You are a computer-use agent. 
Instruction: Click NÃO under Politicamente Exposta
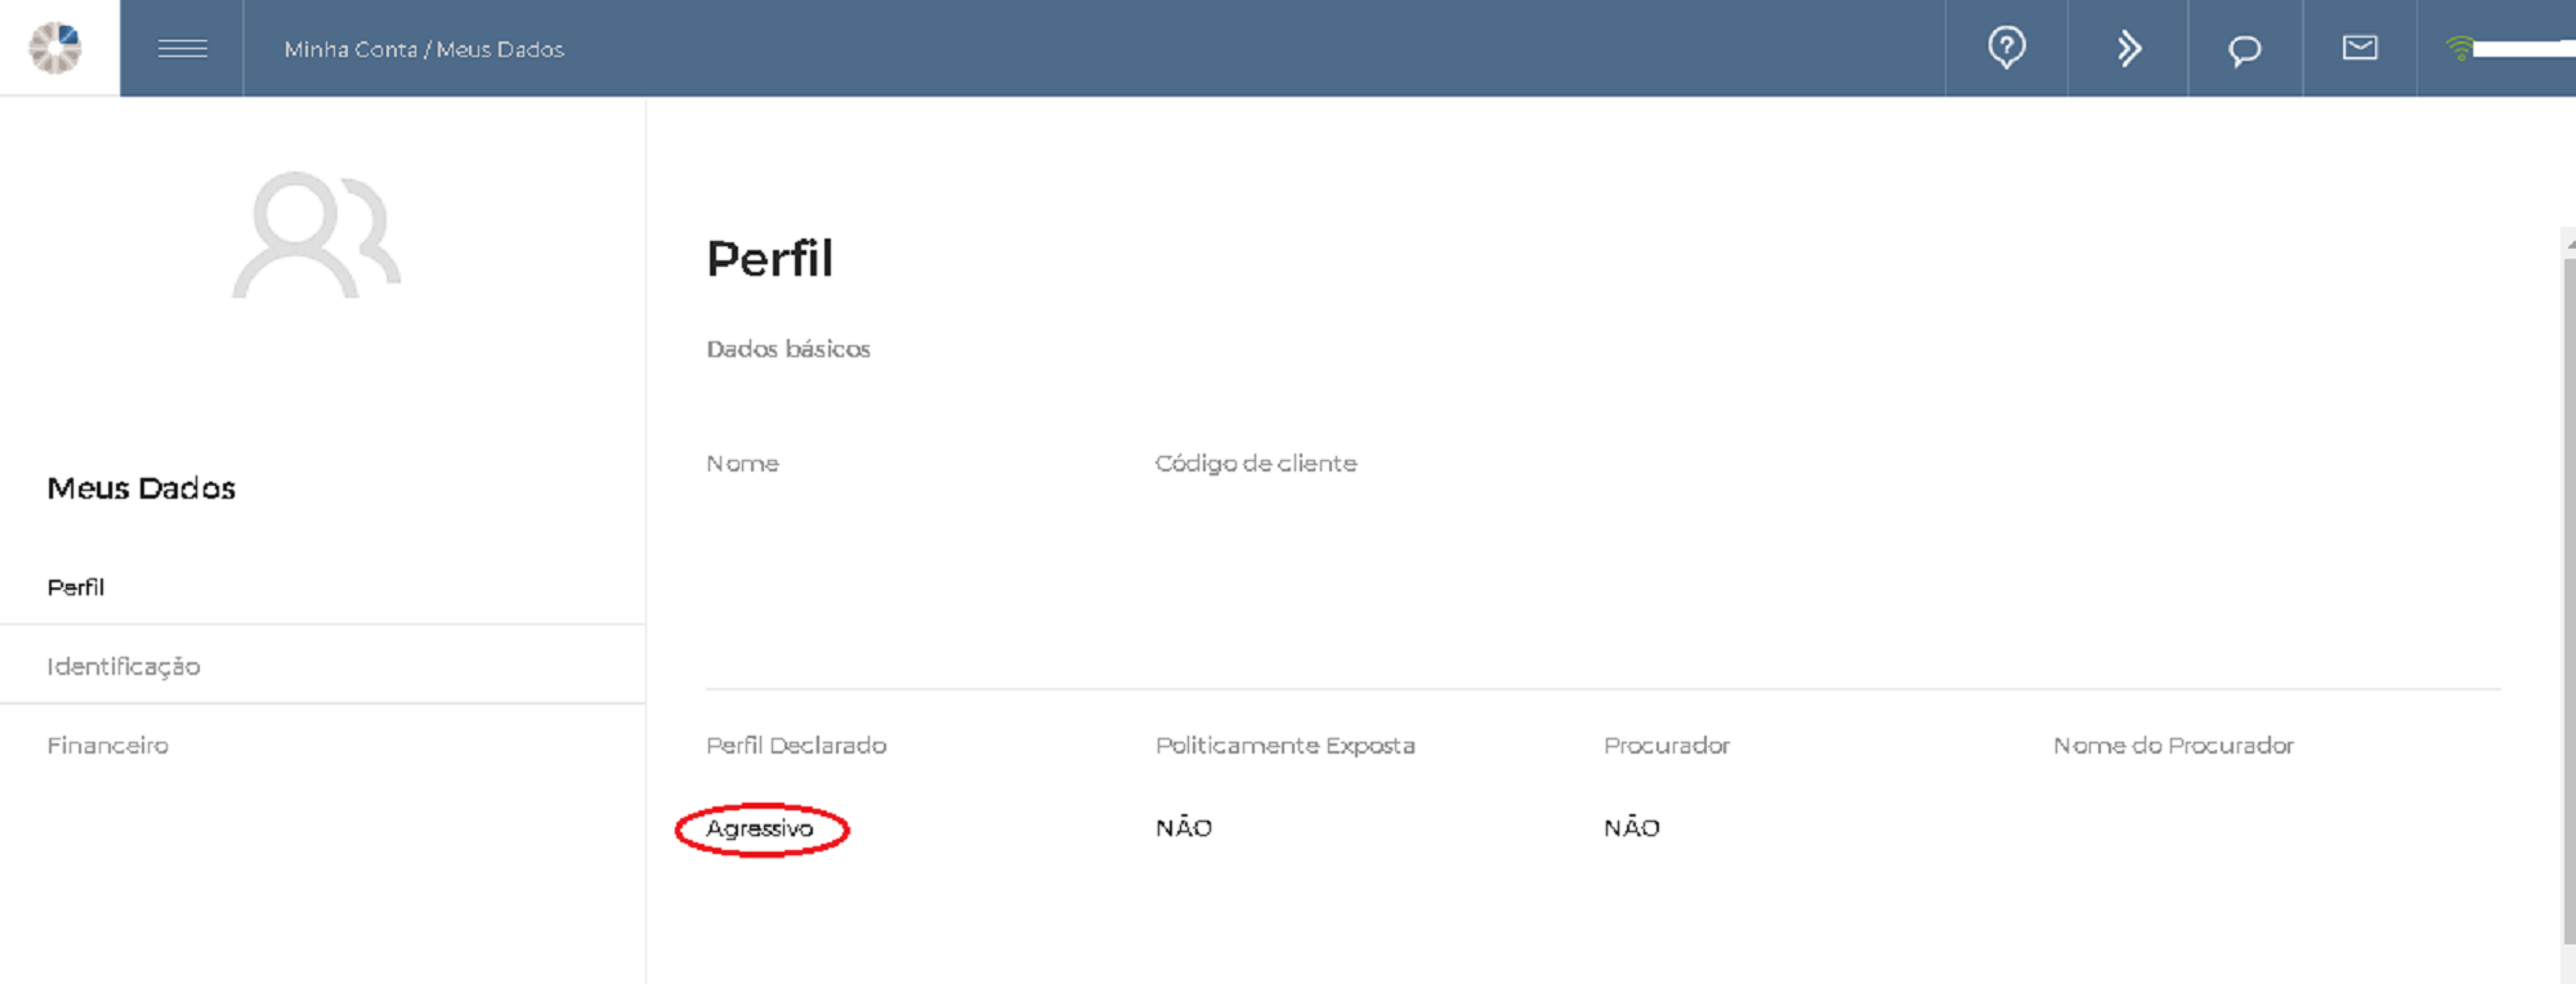(1184, 828)
